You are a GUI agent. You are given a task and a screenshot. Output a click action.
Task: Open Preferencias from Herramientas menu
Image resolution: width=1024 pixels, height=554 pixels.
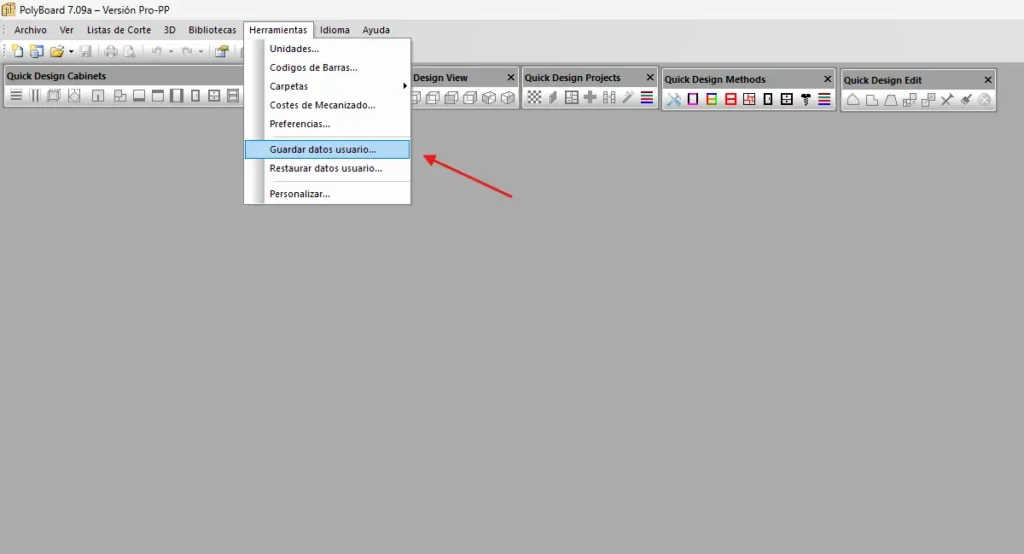[x=300, y=124]
